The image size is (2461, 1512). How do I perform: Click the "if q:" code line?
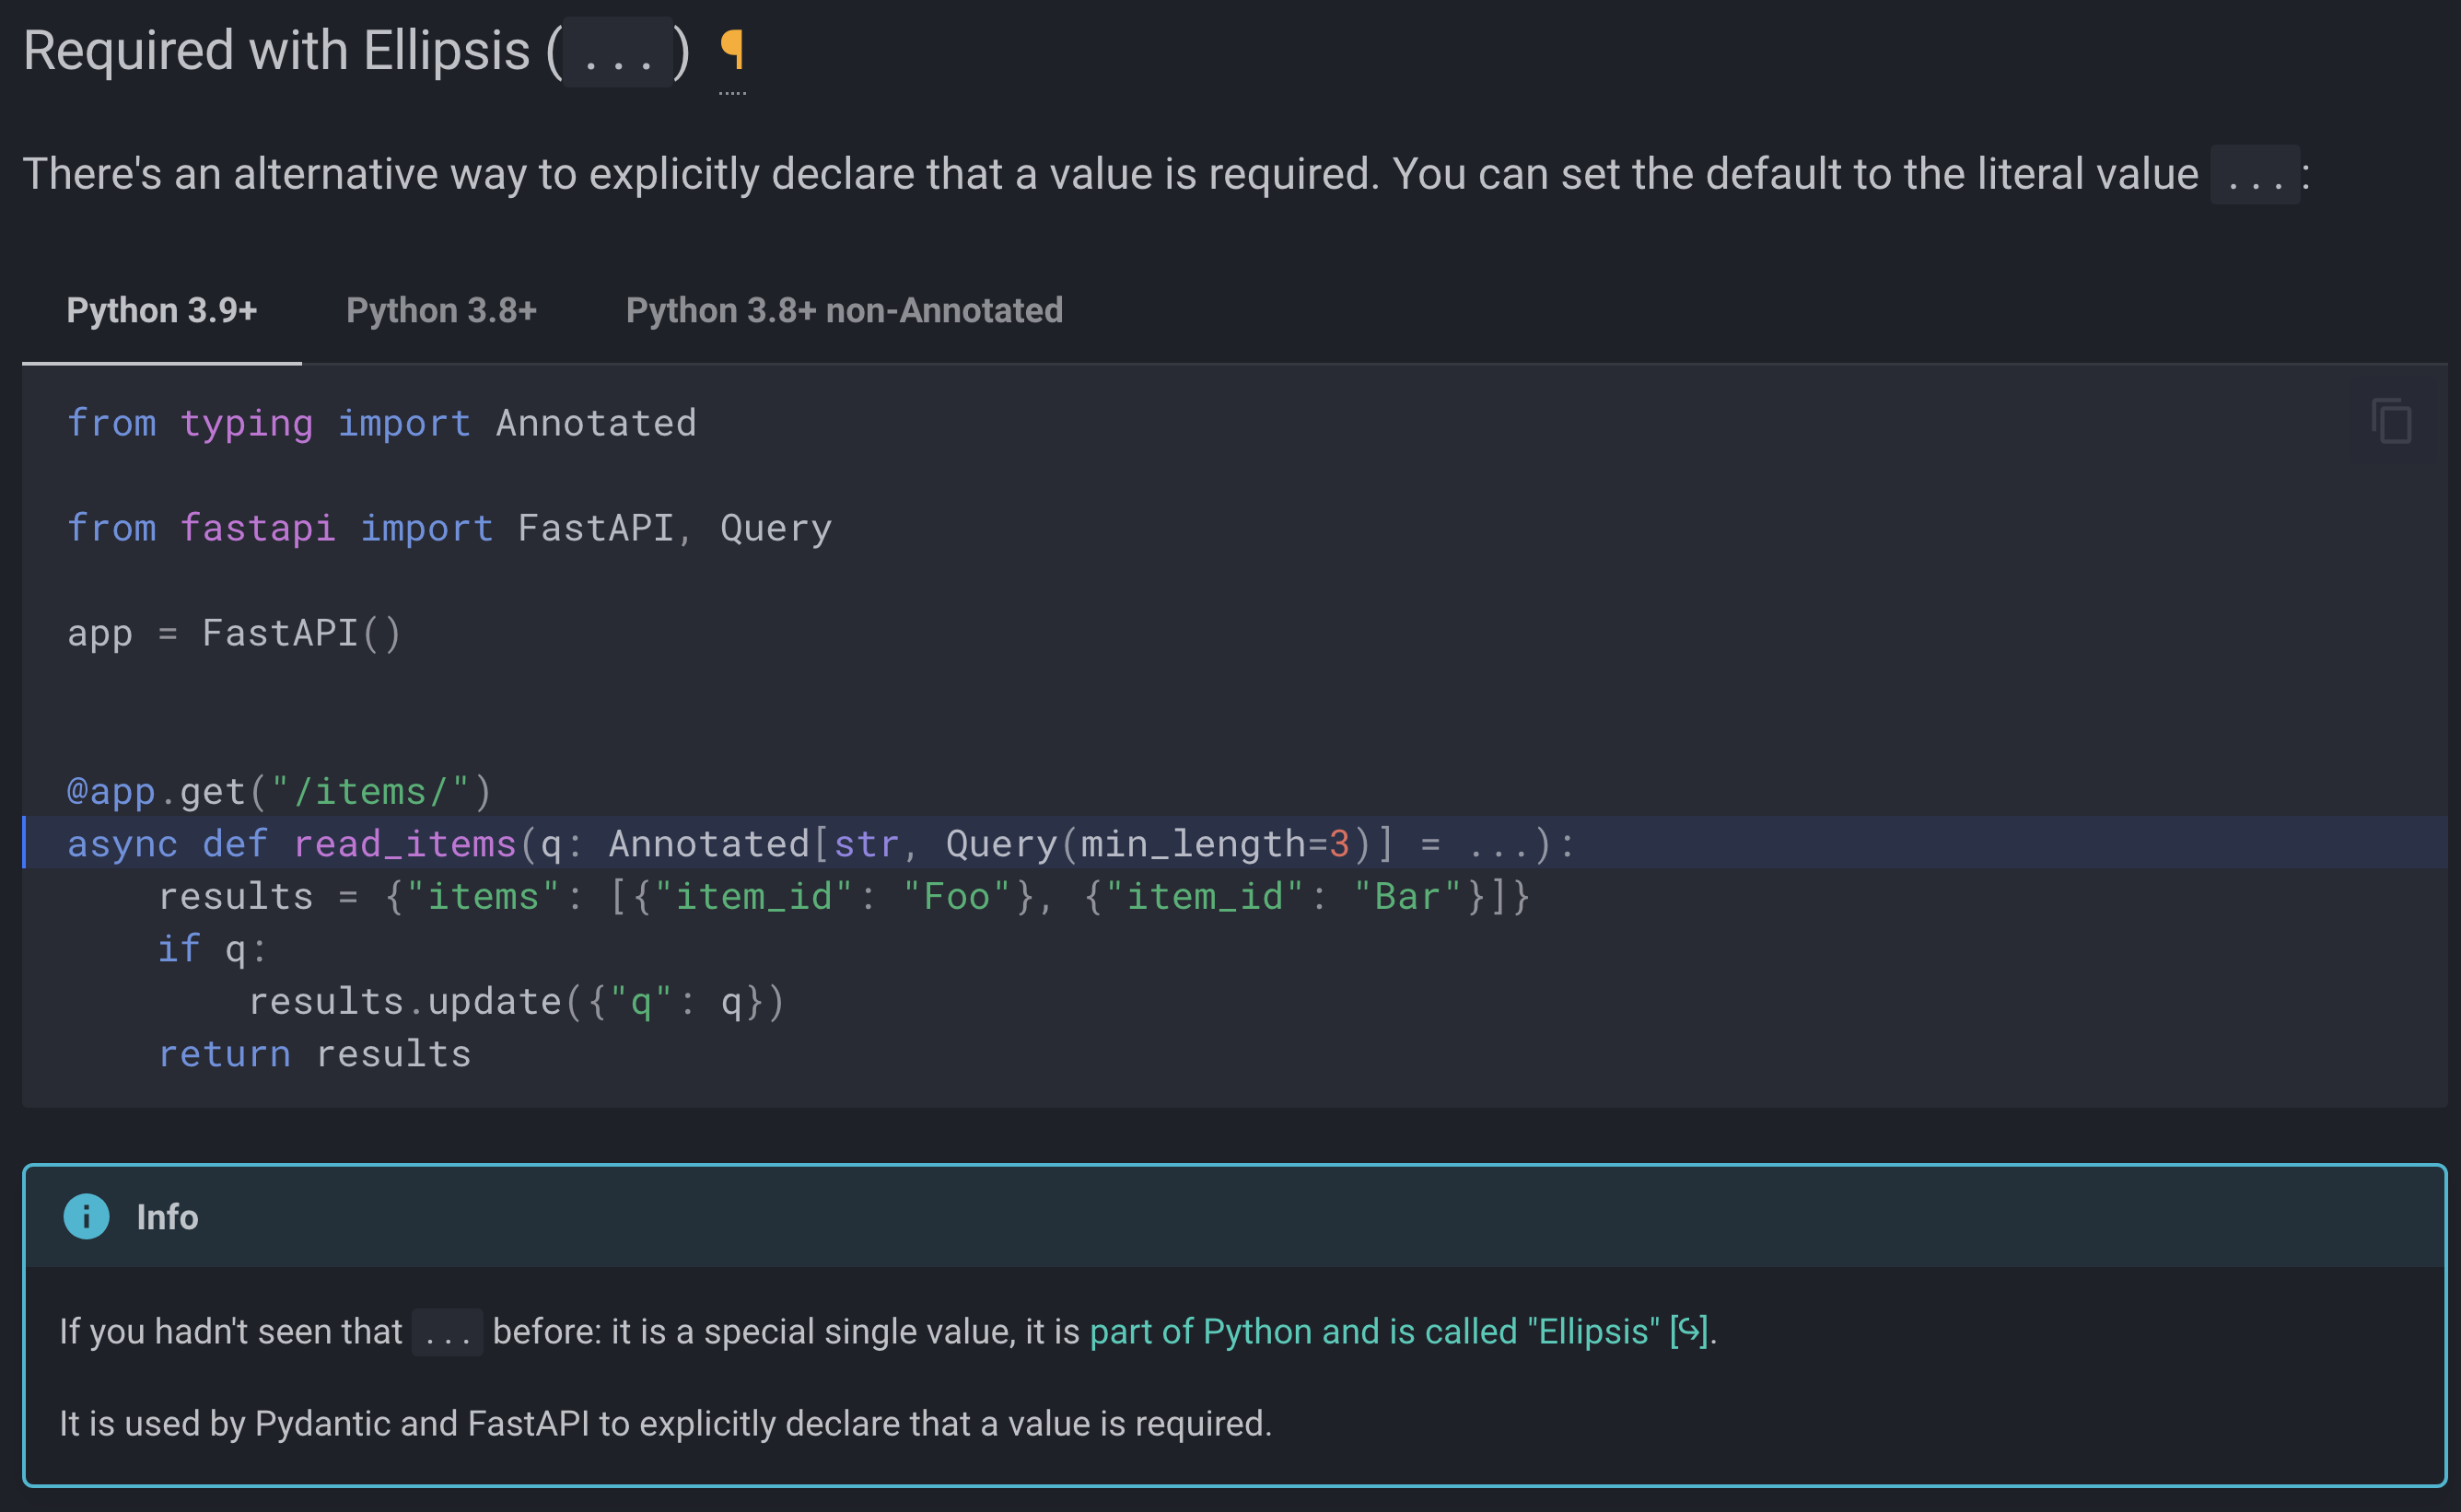point(212,948)
